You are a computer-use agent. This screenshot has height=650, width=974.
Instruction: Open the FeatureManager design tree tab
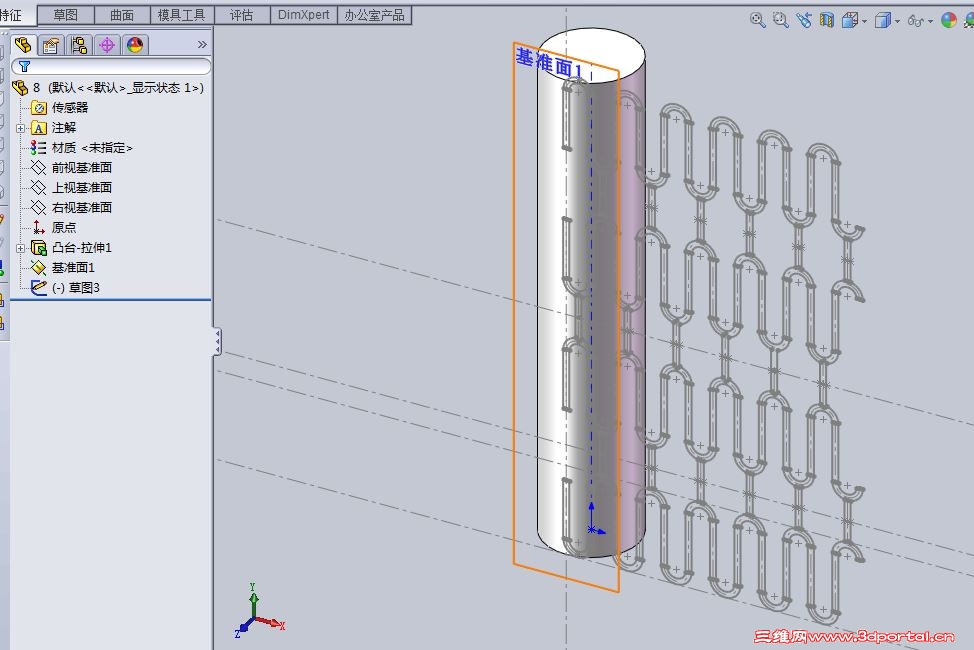pos(23,45)
